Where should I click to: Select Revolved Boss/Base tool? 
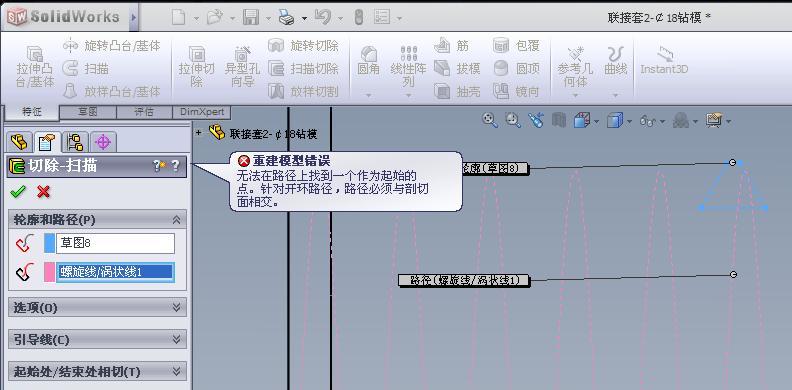[112, 45]
